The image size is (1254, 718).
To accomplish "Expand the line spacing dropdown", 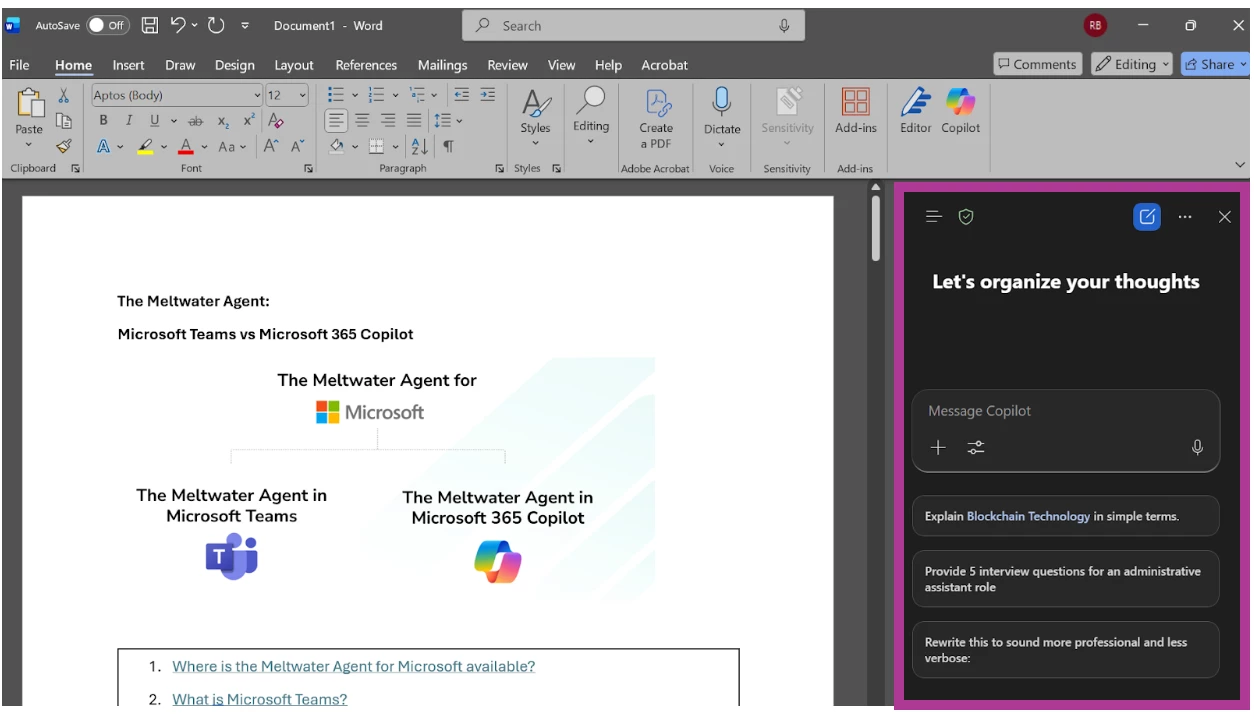I will point(460,120).
